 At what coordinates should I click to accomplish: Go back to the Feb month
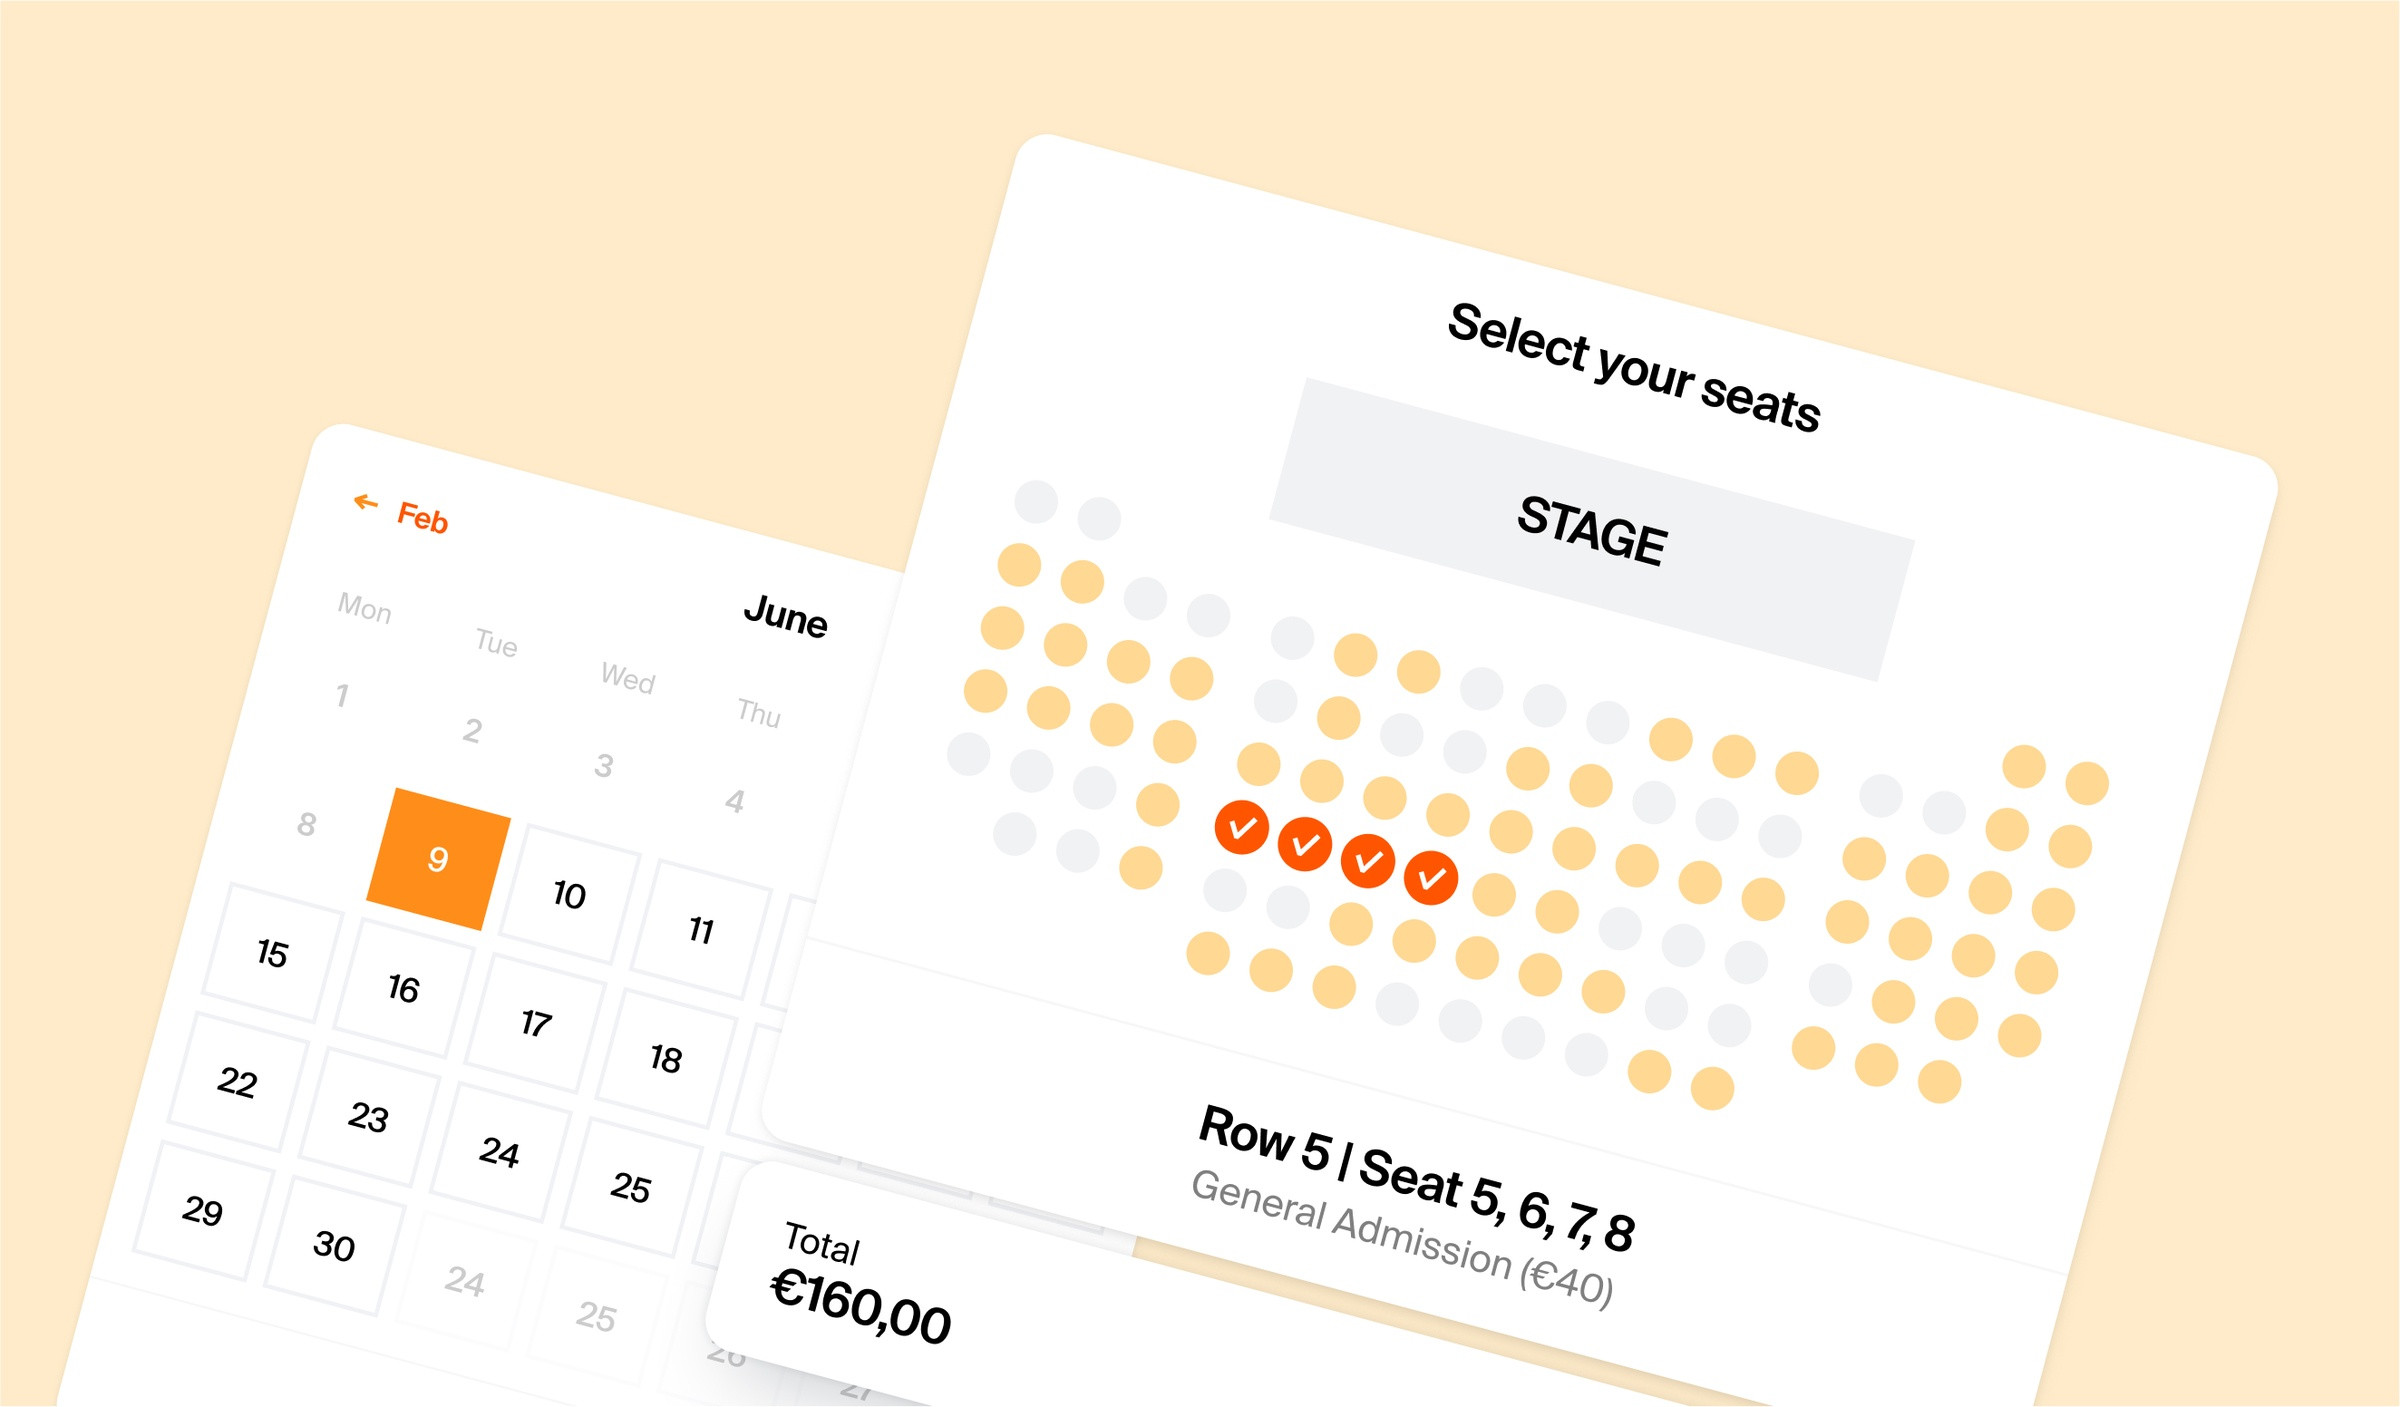coord(422,518)
